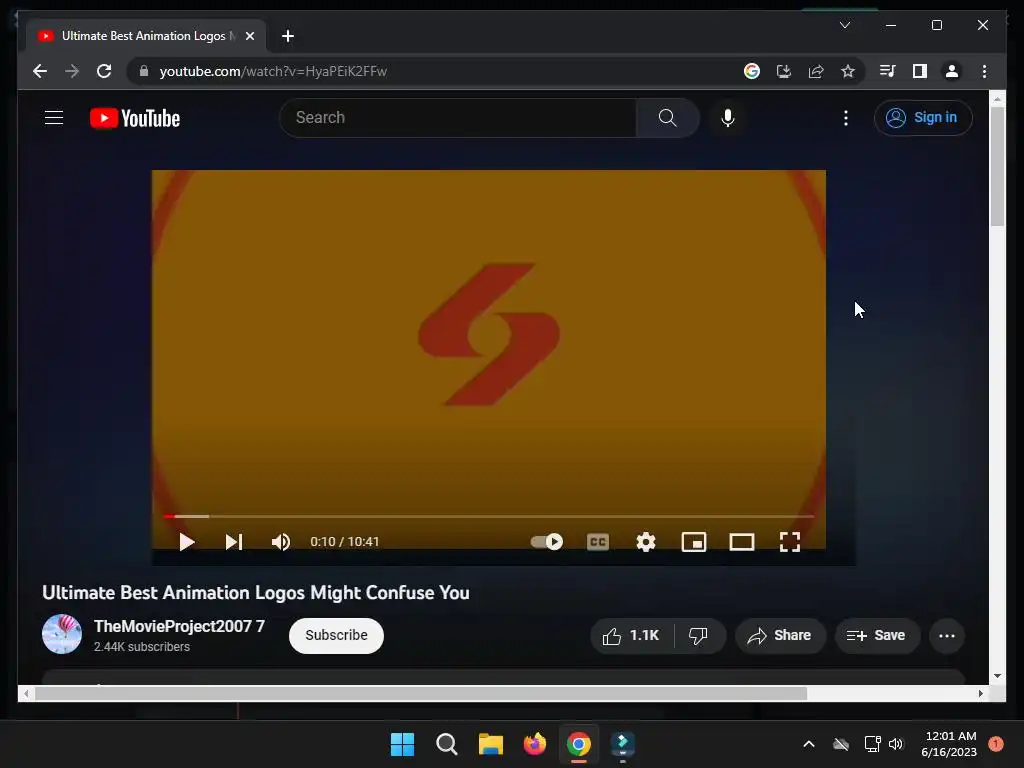Image resolution: width=1024 pixels, height=768 pixels.
Task: Click the video time 0:10 / 10:41
Action: pyautogui.click(x=345, y=542)
